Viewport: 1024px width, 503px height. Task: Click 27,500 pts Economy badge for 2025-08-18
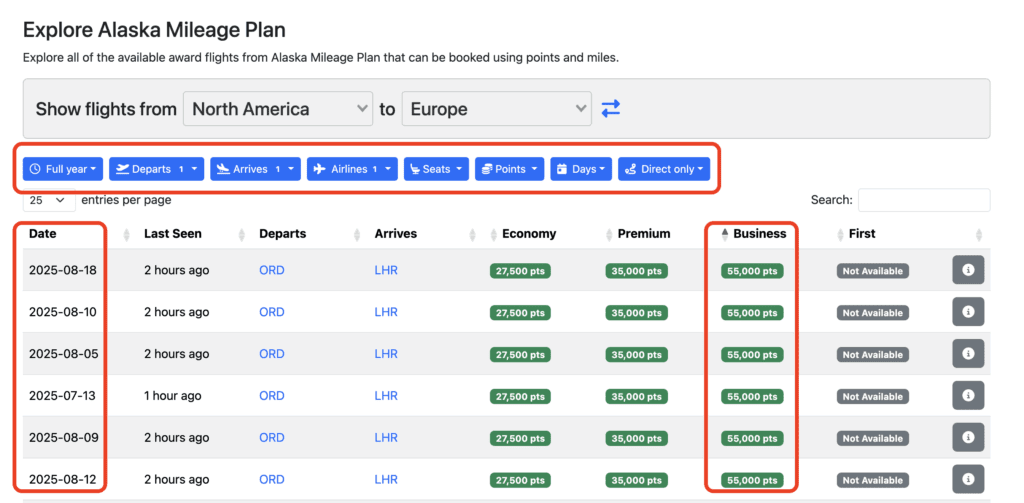(520, 271)
